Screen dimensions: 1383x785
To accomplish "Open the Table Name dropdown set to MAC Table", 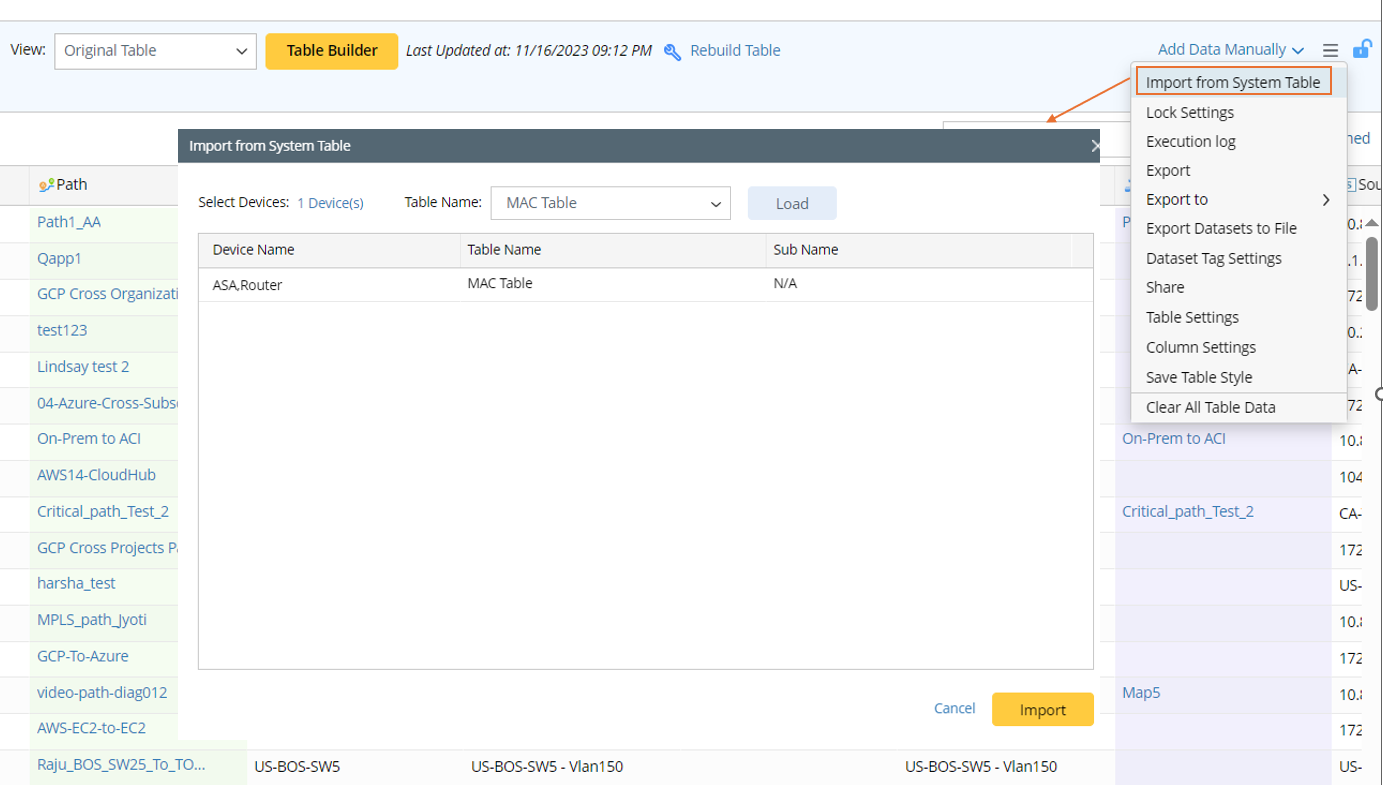I will click(609, 203).
